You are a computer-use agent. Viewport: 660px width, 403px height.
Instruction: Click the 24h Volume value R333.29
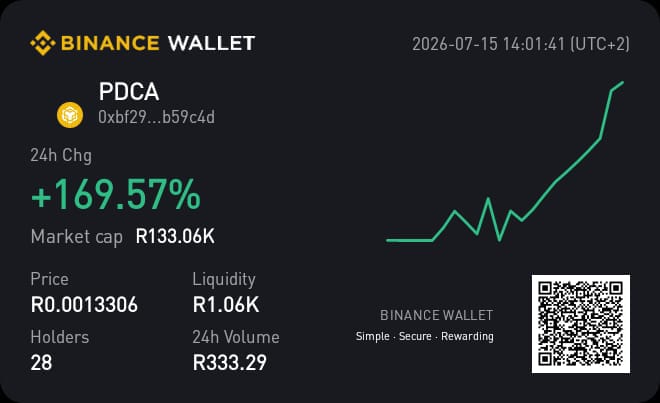pos(230,363)
